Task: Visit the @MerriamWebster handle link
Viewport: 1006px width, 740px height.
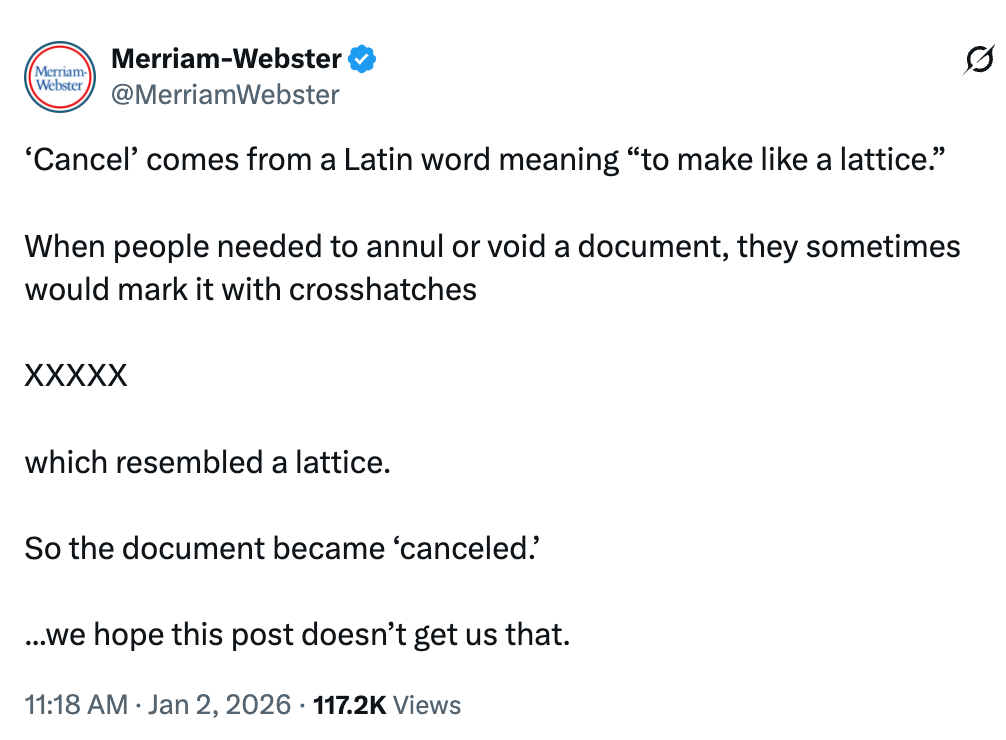Action: point(225,95)
